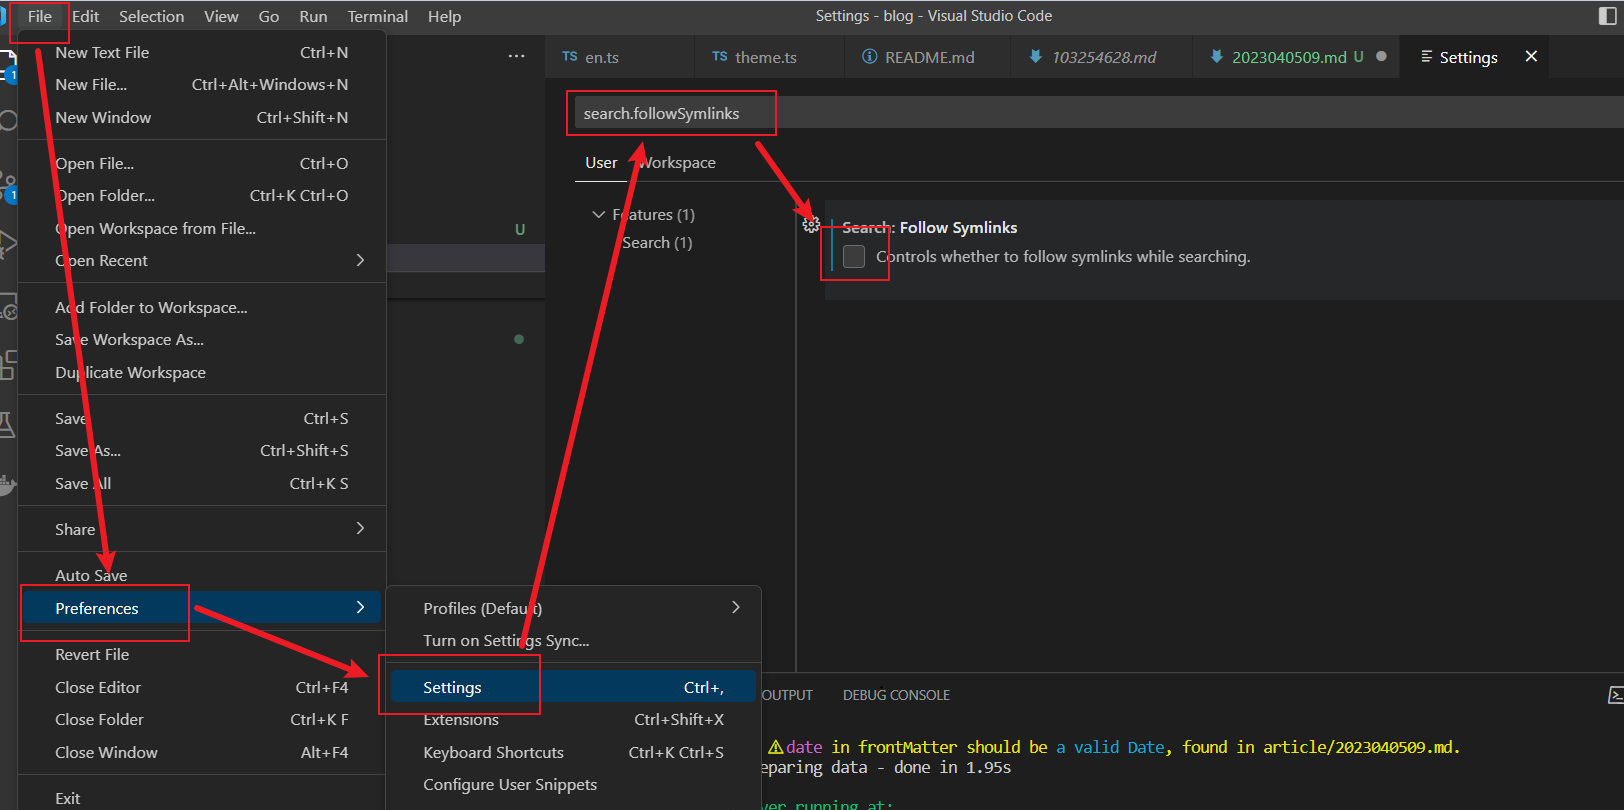Open the Terminal menu in menu bar

tap(378, 16)
